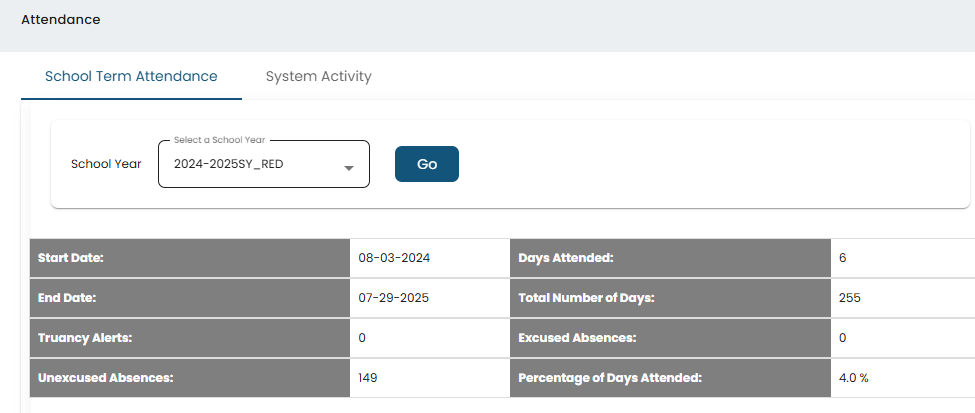This screenshot has width=975, height=413.
Task: Click the school year dropdown arrow
Action: coord(349,168)
